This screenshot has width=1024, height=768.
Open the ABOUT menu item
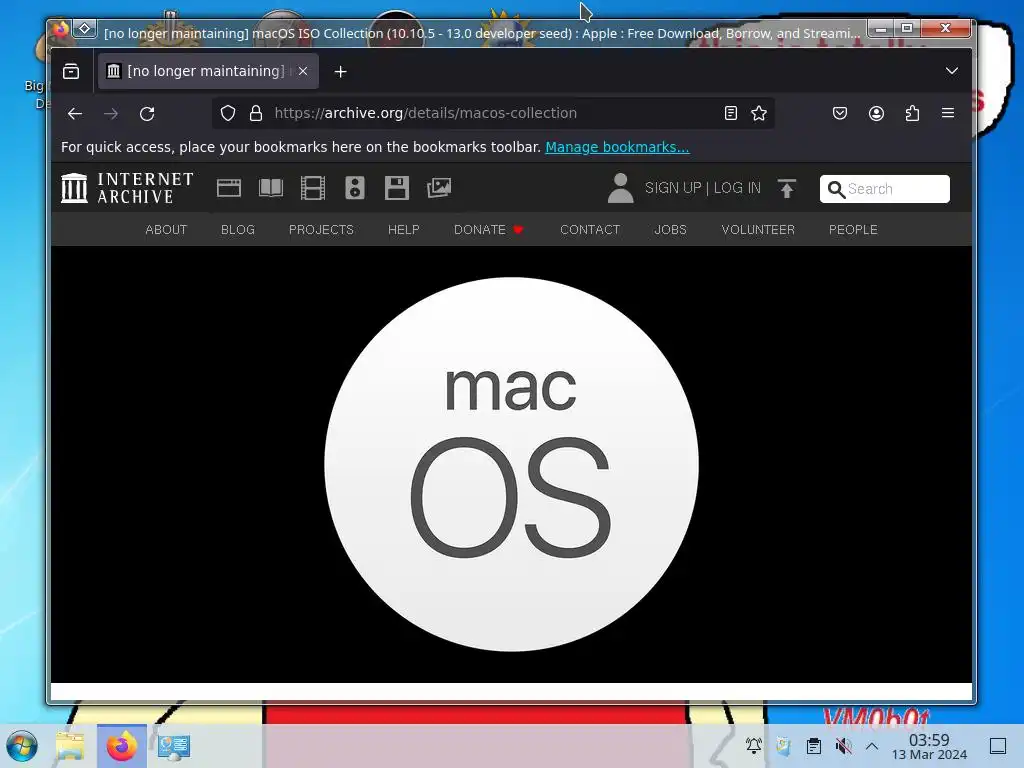coord(166,230)
